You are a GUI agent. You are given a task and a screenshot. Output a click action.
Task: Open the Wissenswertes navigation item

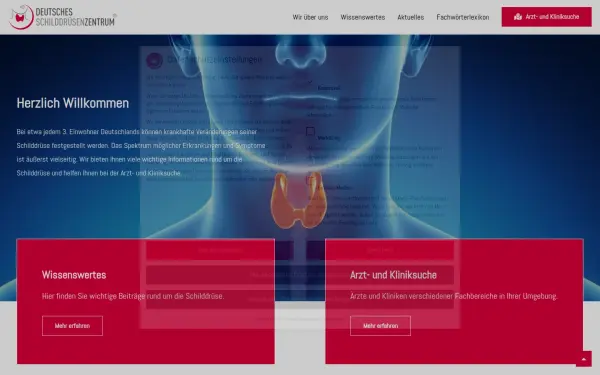pyautogui.click(x=363, y=17)
